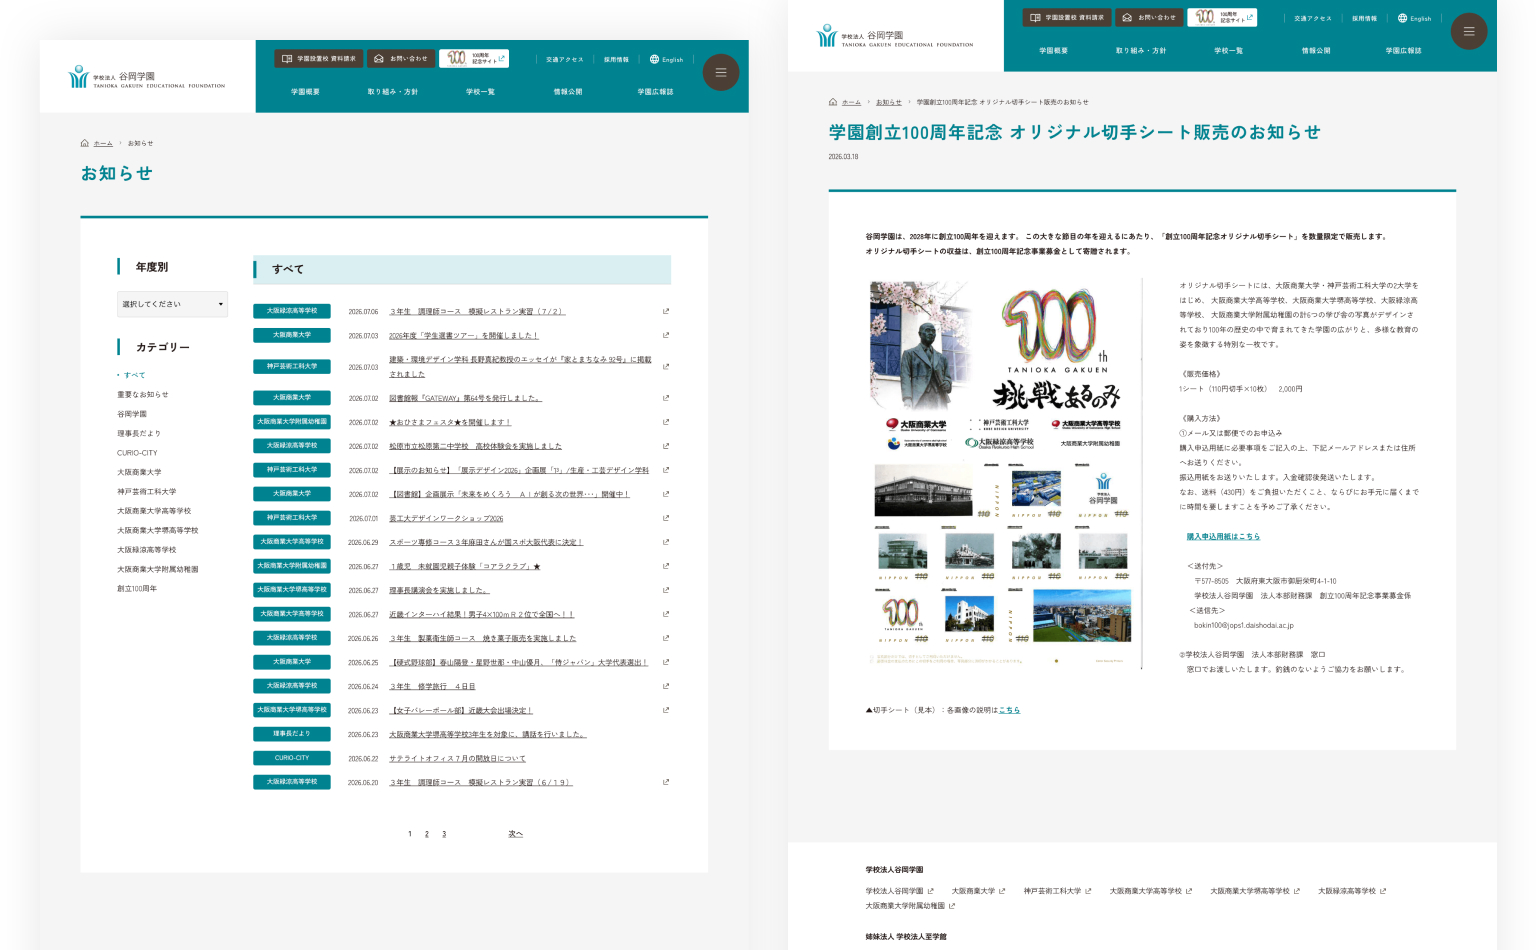
Task: Open 取り組み・方針 menu on left page
Action: coord(393,92)
